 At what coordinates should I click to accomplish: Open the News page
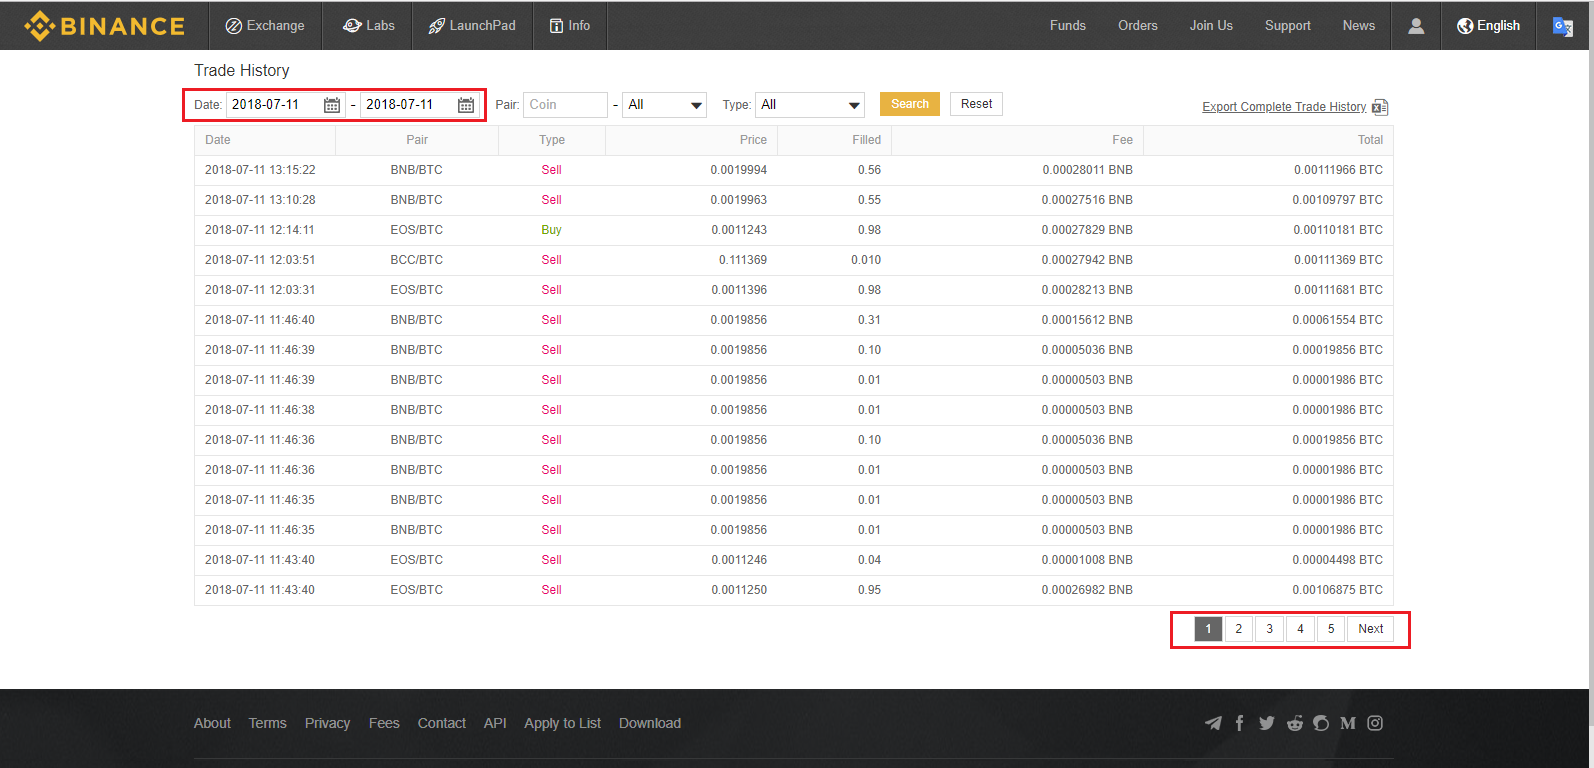point(1358,26)
